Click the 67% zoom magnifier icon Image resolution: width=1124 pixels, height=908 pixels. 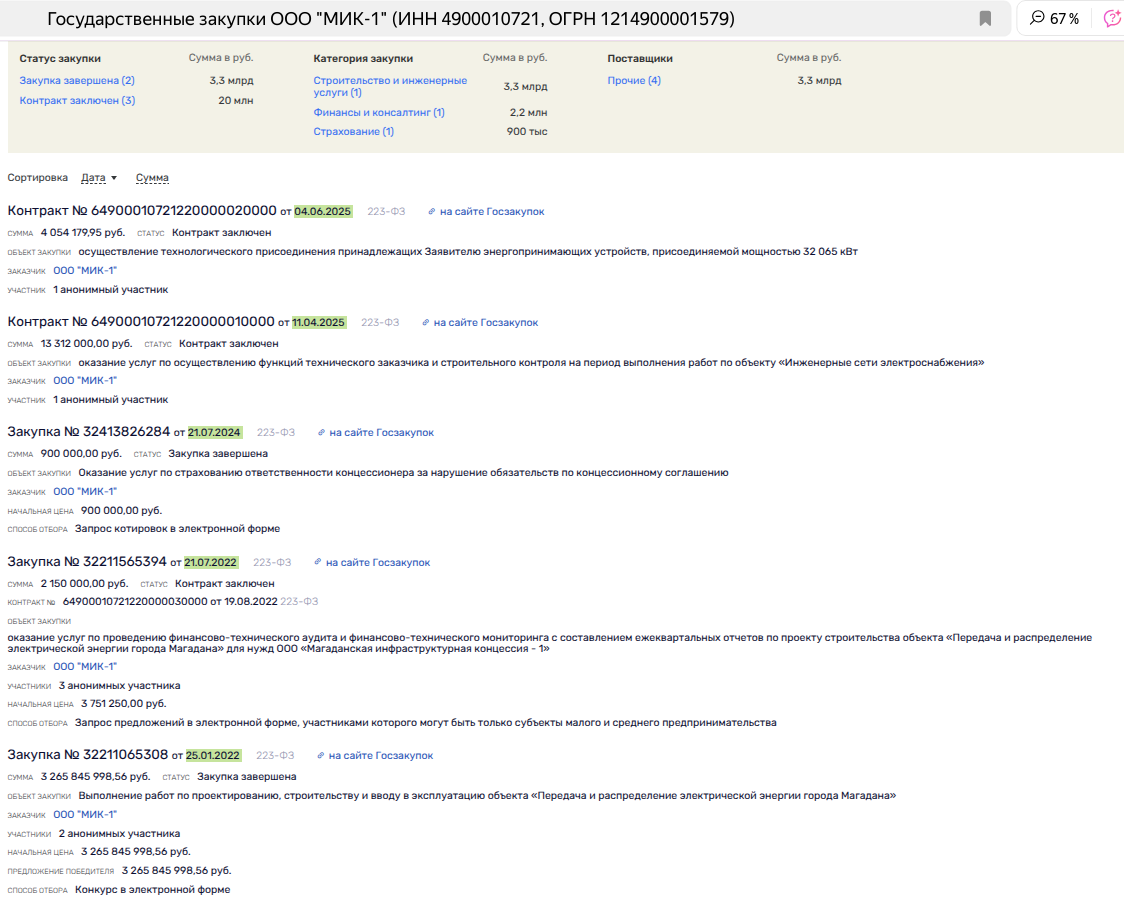1037,19
